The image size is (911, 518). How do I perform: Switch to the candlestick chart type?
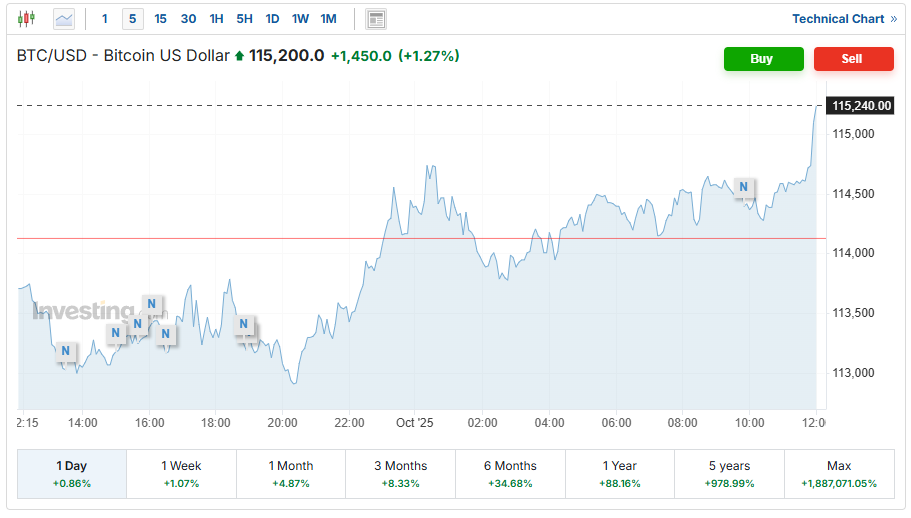point(26,19)
